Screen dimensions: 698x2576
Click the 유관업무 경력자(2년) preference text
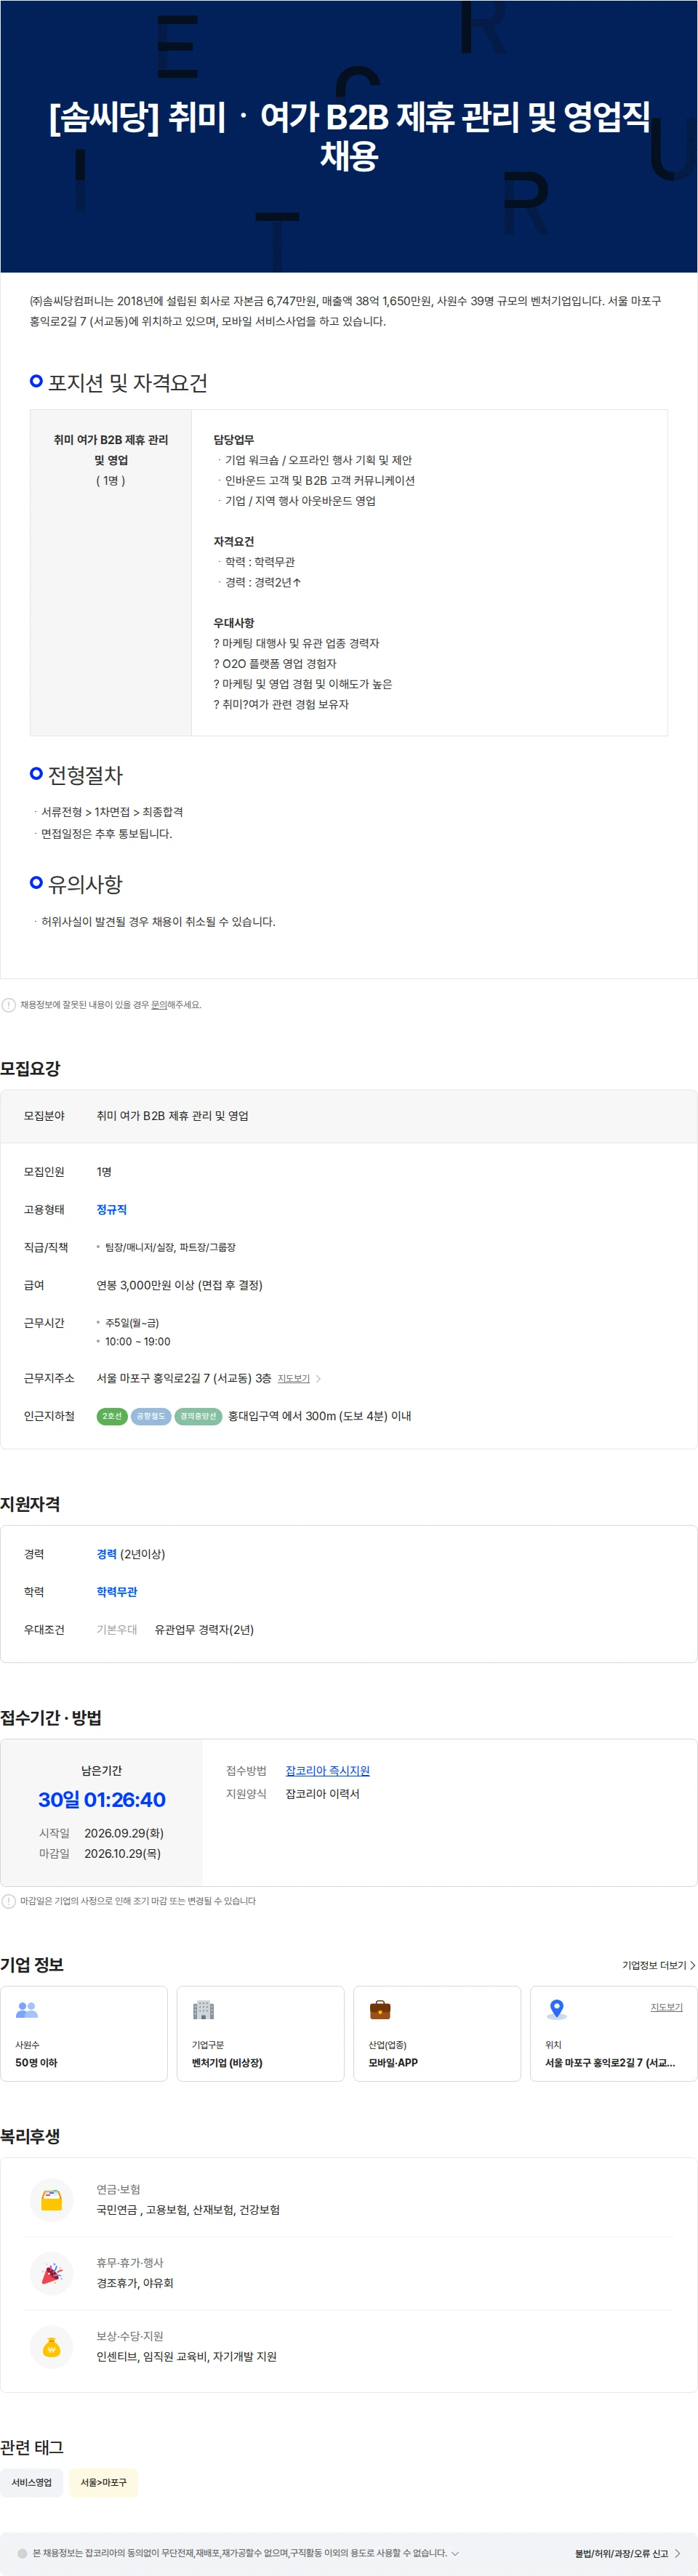pyautogui.click(x=204, y=1629)
